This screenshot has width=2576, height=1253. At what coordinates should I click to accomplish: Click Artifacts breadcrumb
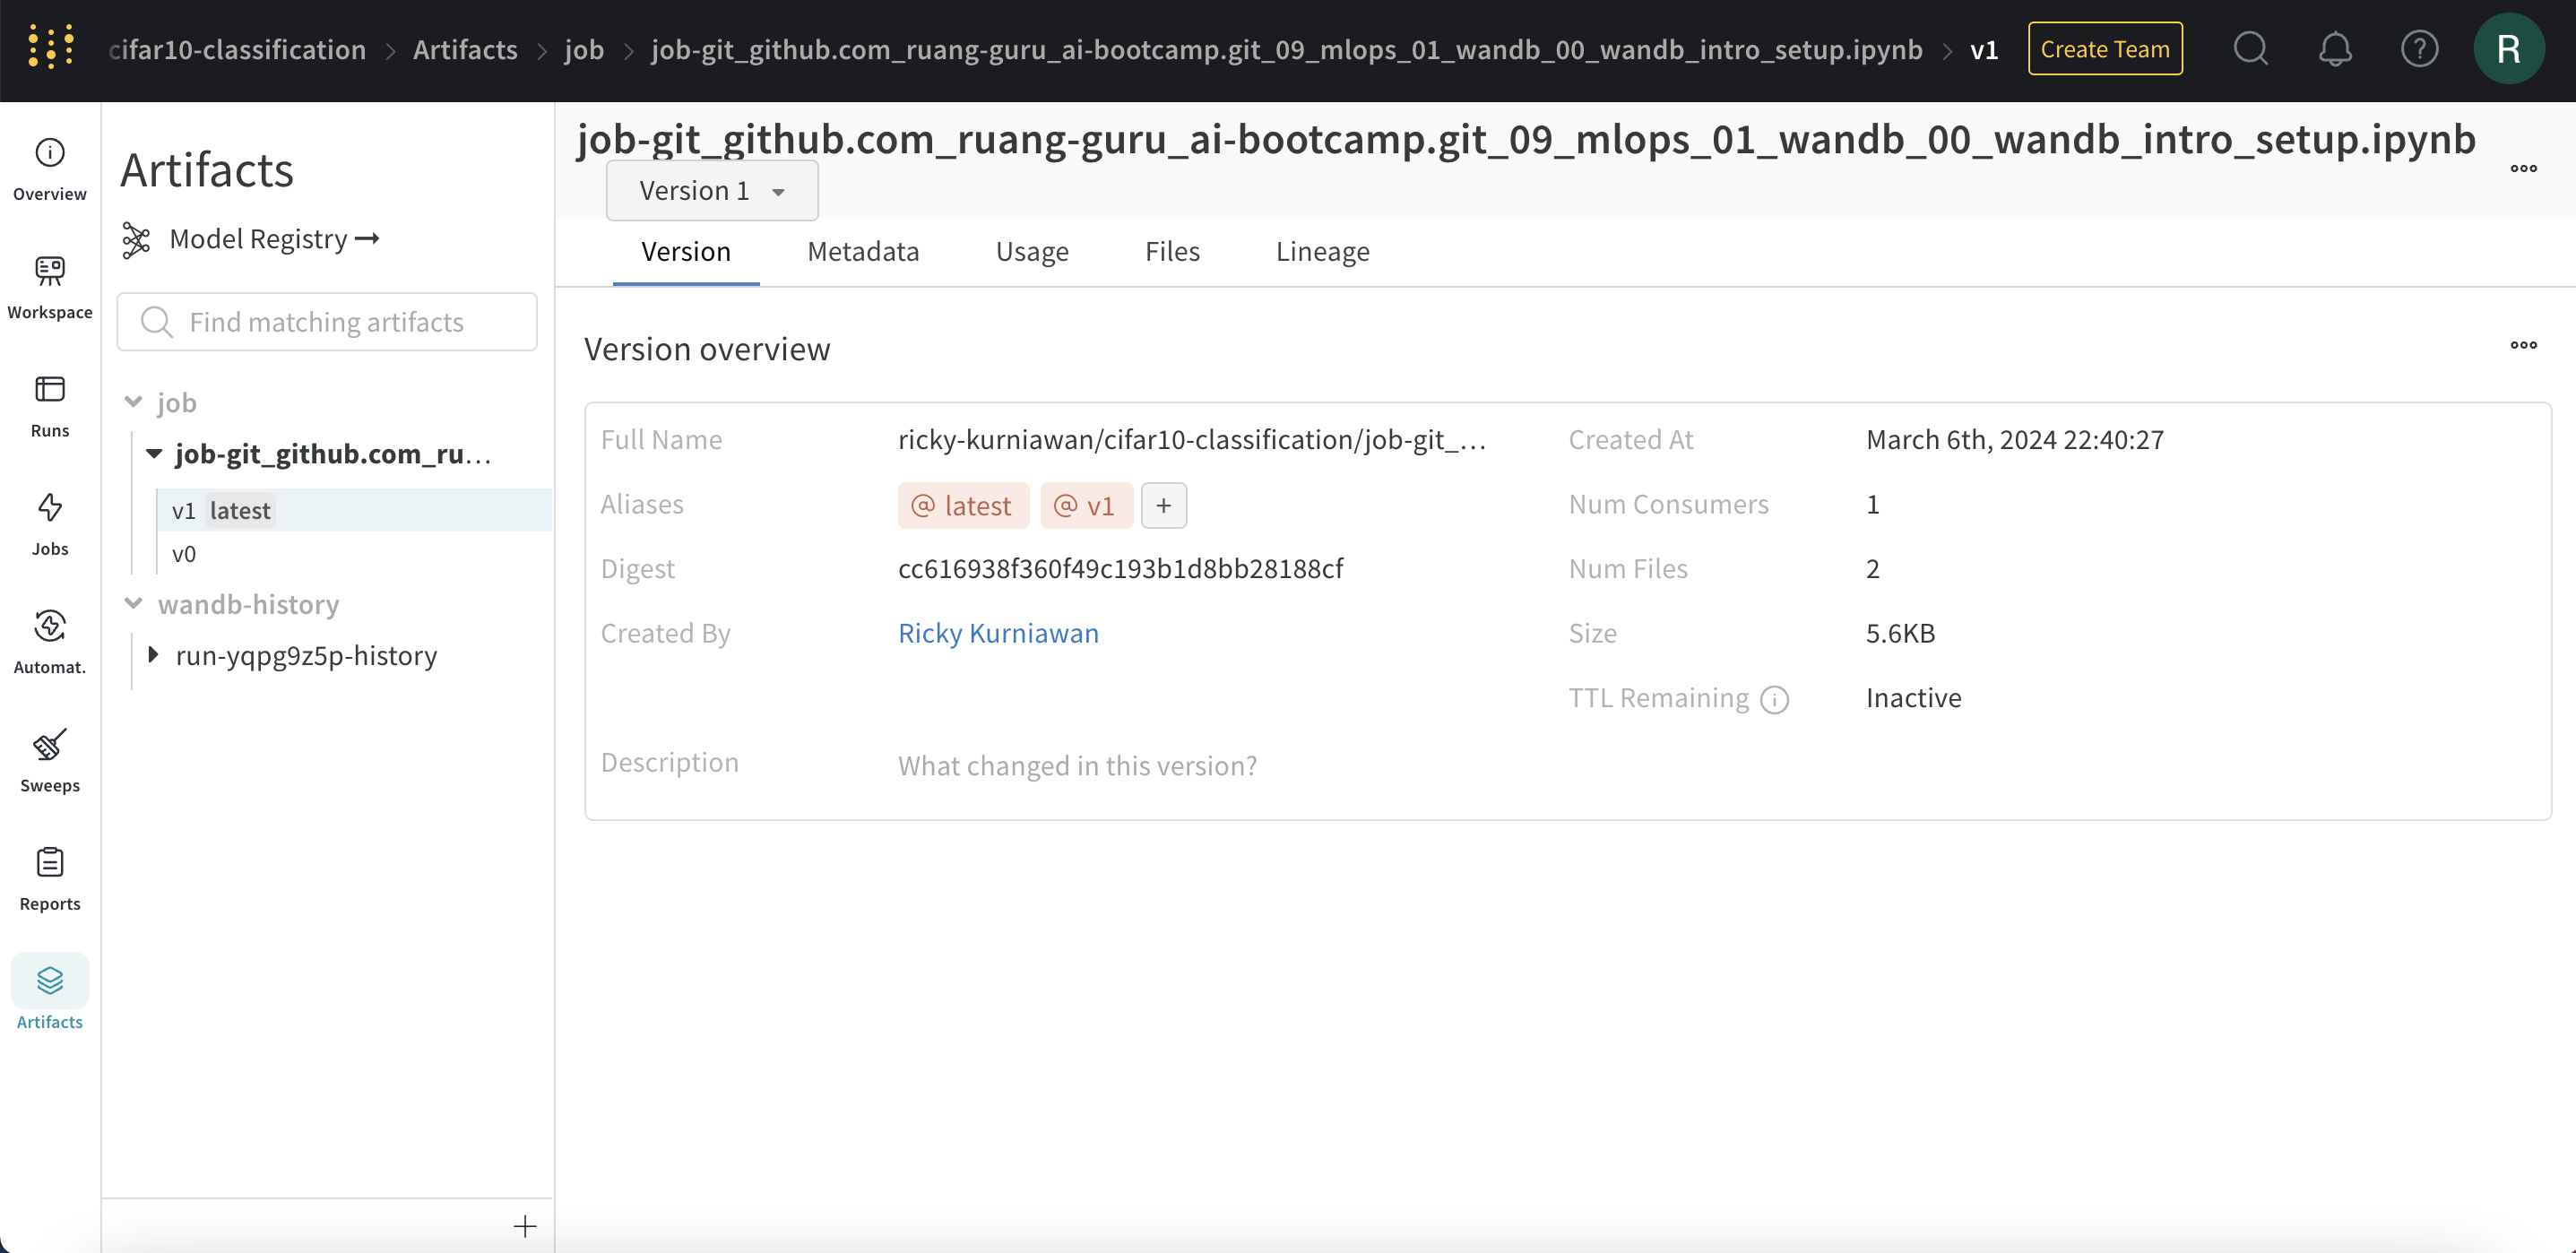click(x=465, y=49)
